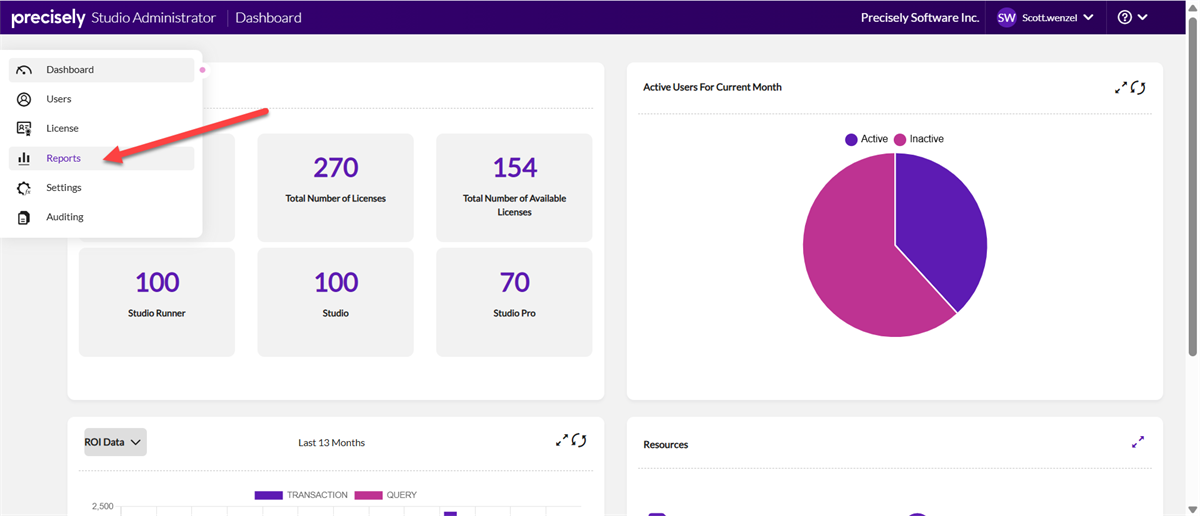Click the Precisely Software Inc. text

(920, 17)
